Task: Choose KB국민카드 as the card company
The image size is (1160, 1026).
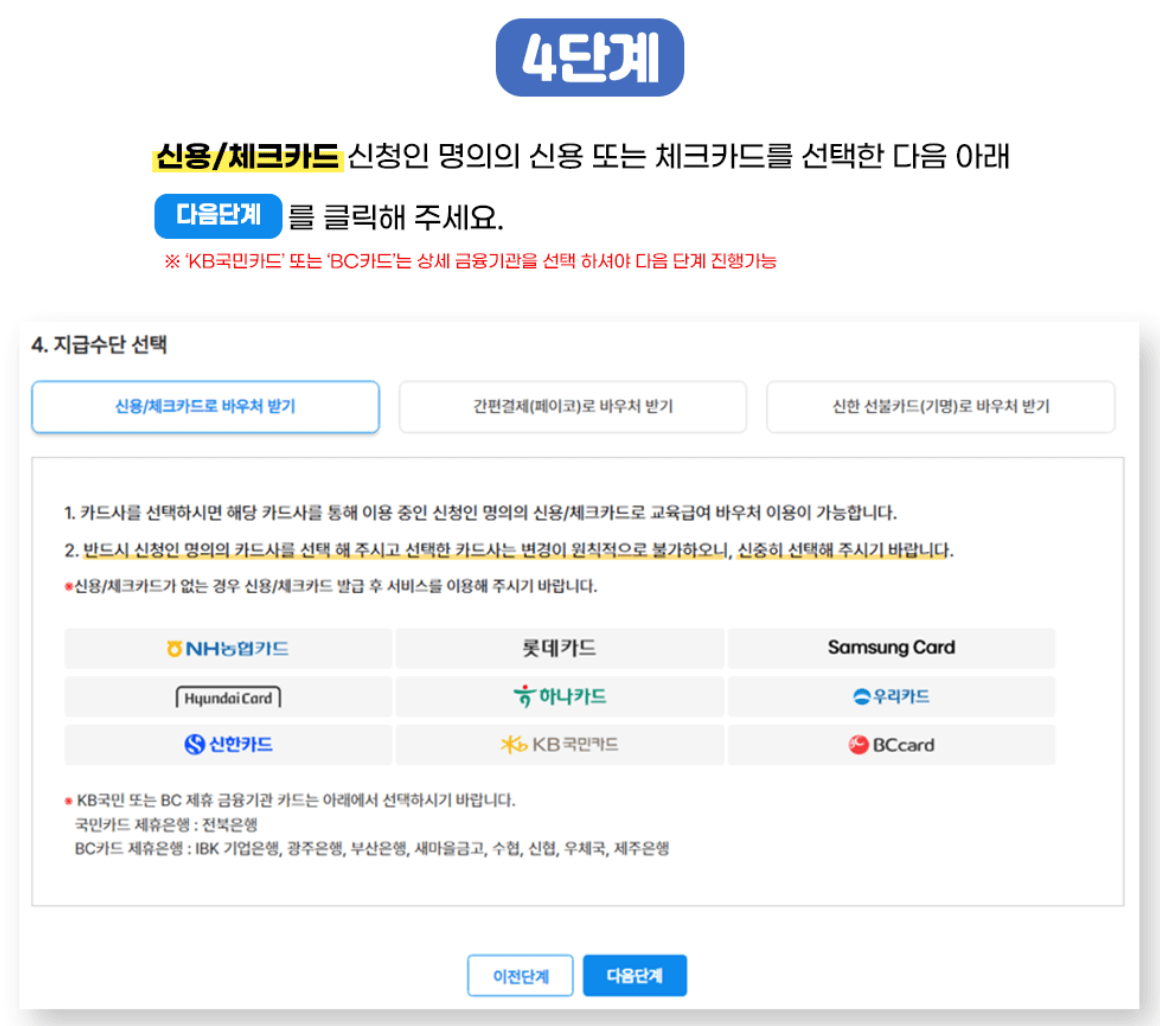Action: [x=559, y=744]
